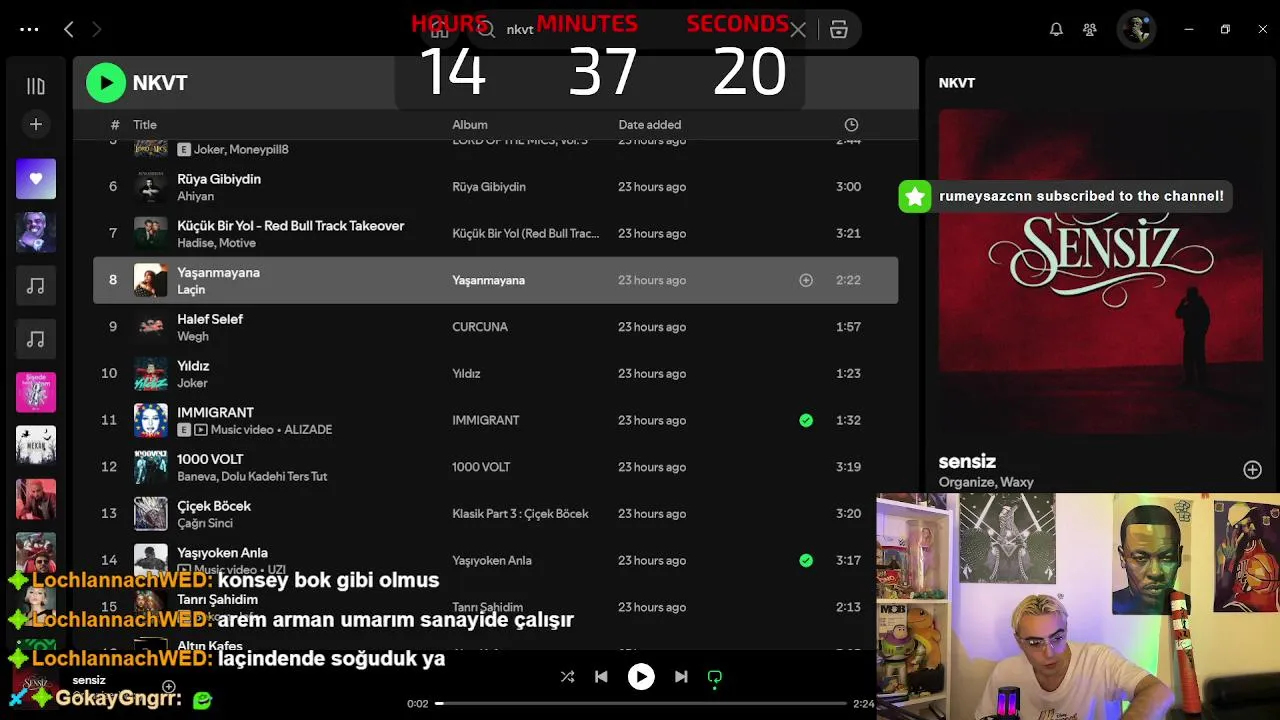Toggle shuffle playback
This screenshot has height=720, width=1280.
[x=567, y=677]
